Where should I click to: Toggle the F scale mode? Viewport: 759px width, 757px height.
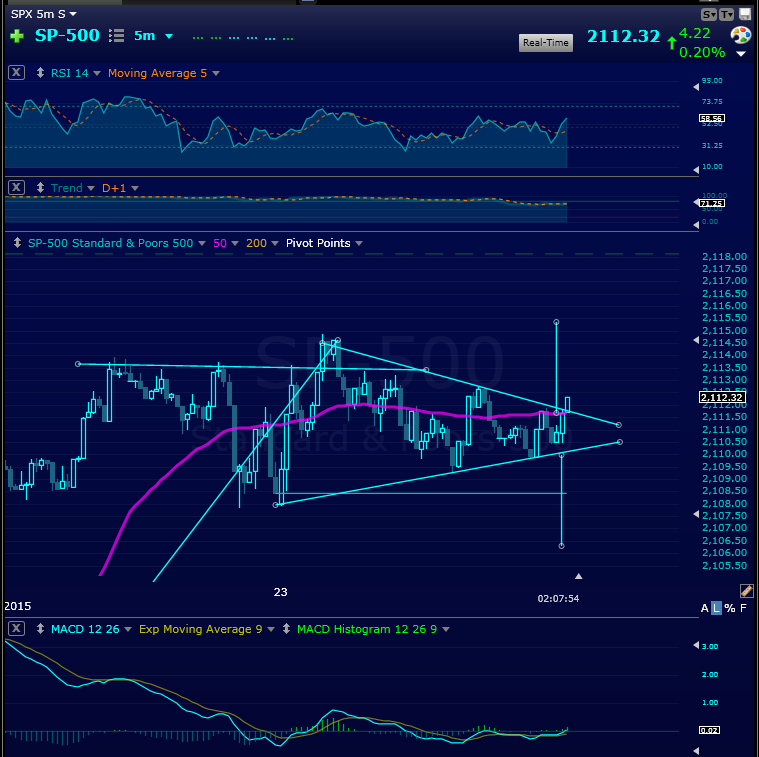point(743,608)
